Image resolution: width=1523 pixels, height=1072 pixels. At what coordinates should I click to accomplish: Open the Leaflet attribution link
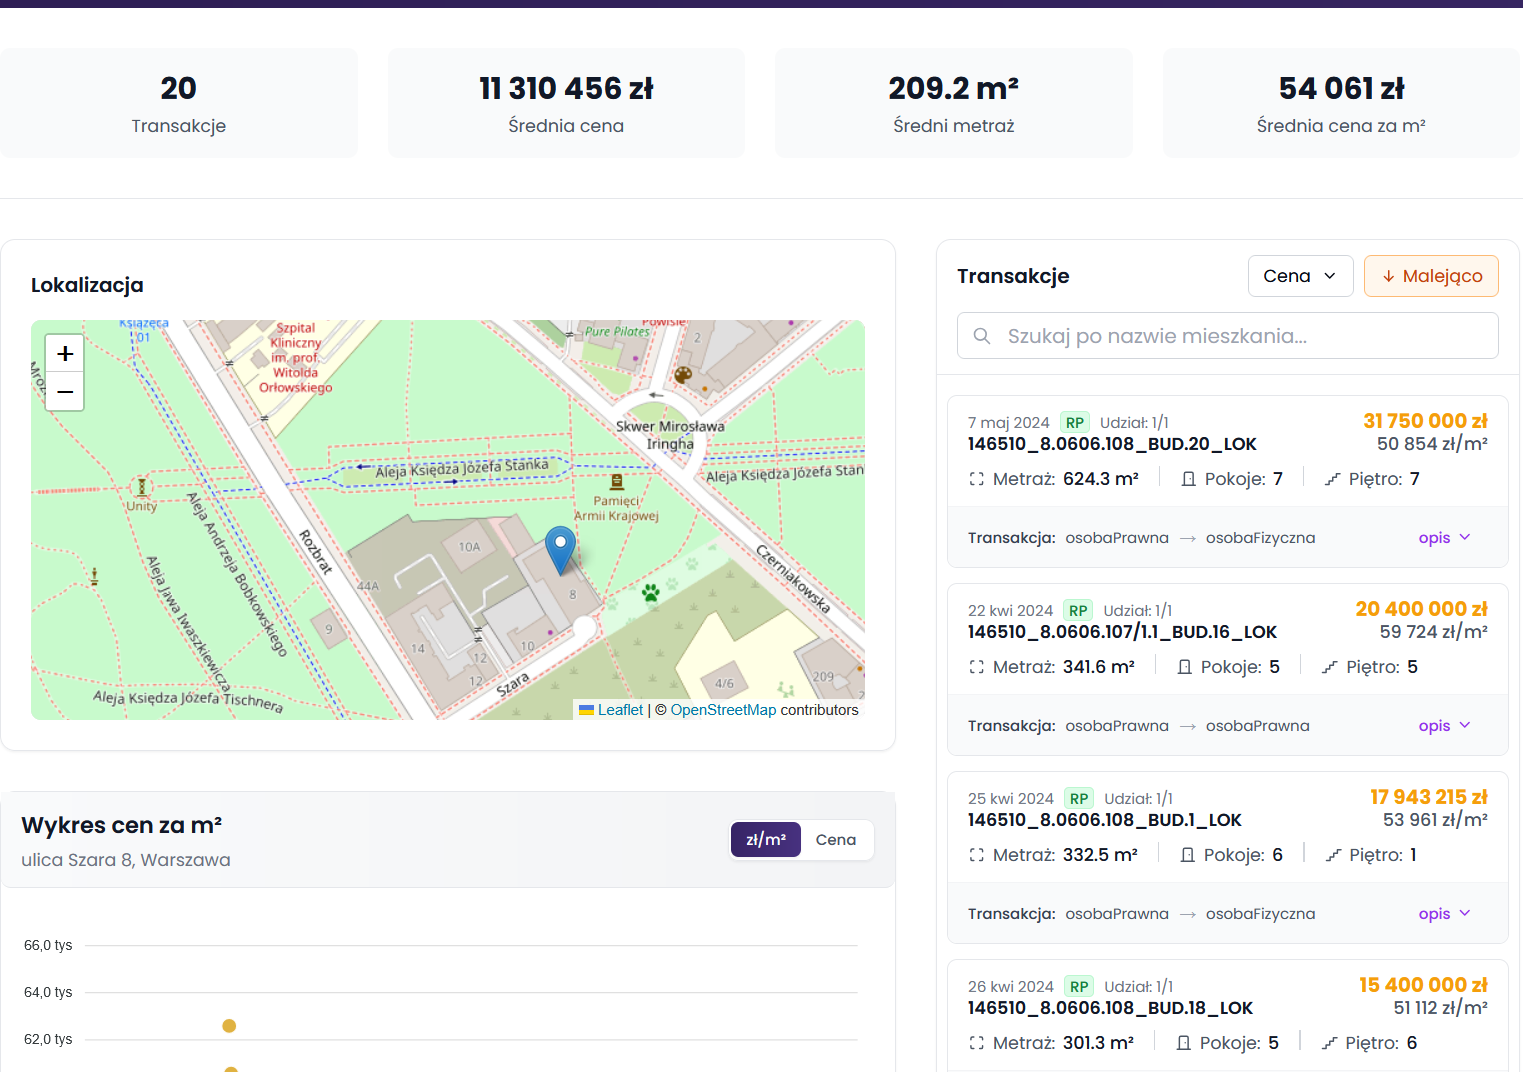[x=620, y=710]
